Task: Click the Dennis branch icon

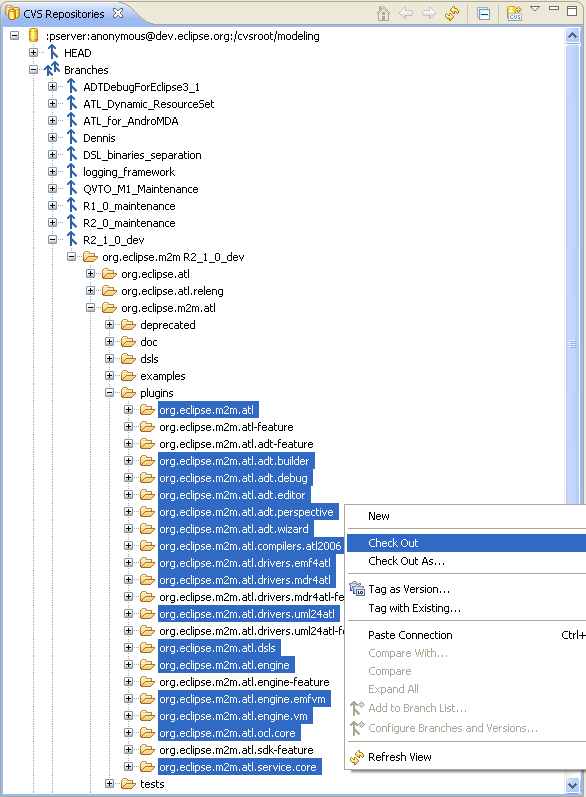Action: 72,137
